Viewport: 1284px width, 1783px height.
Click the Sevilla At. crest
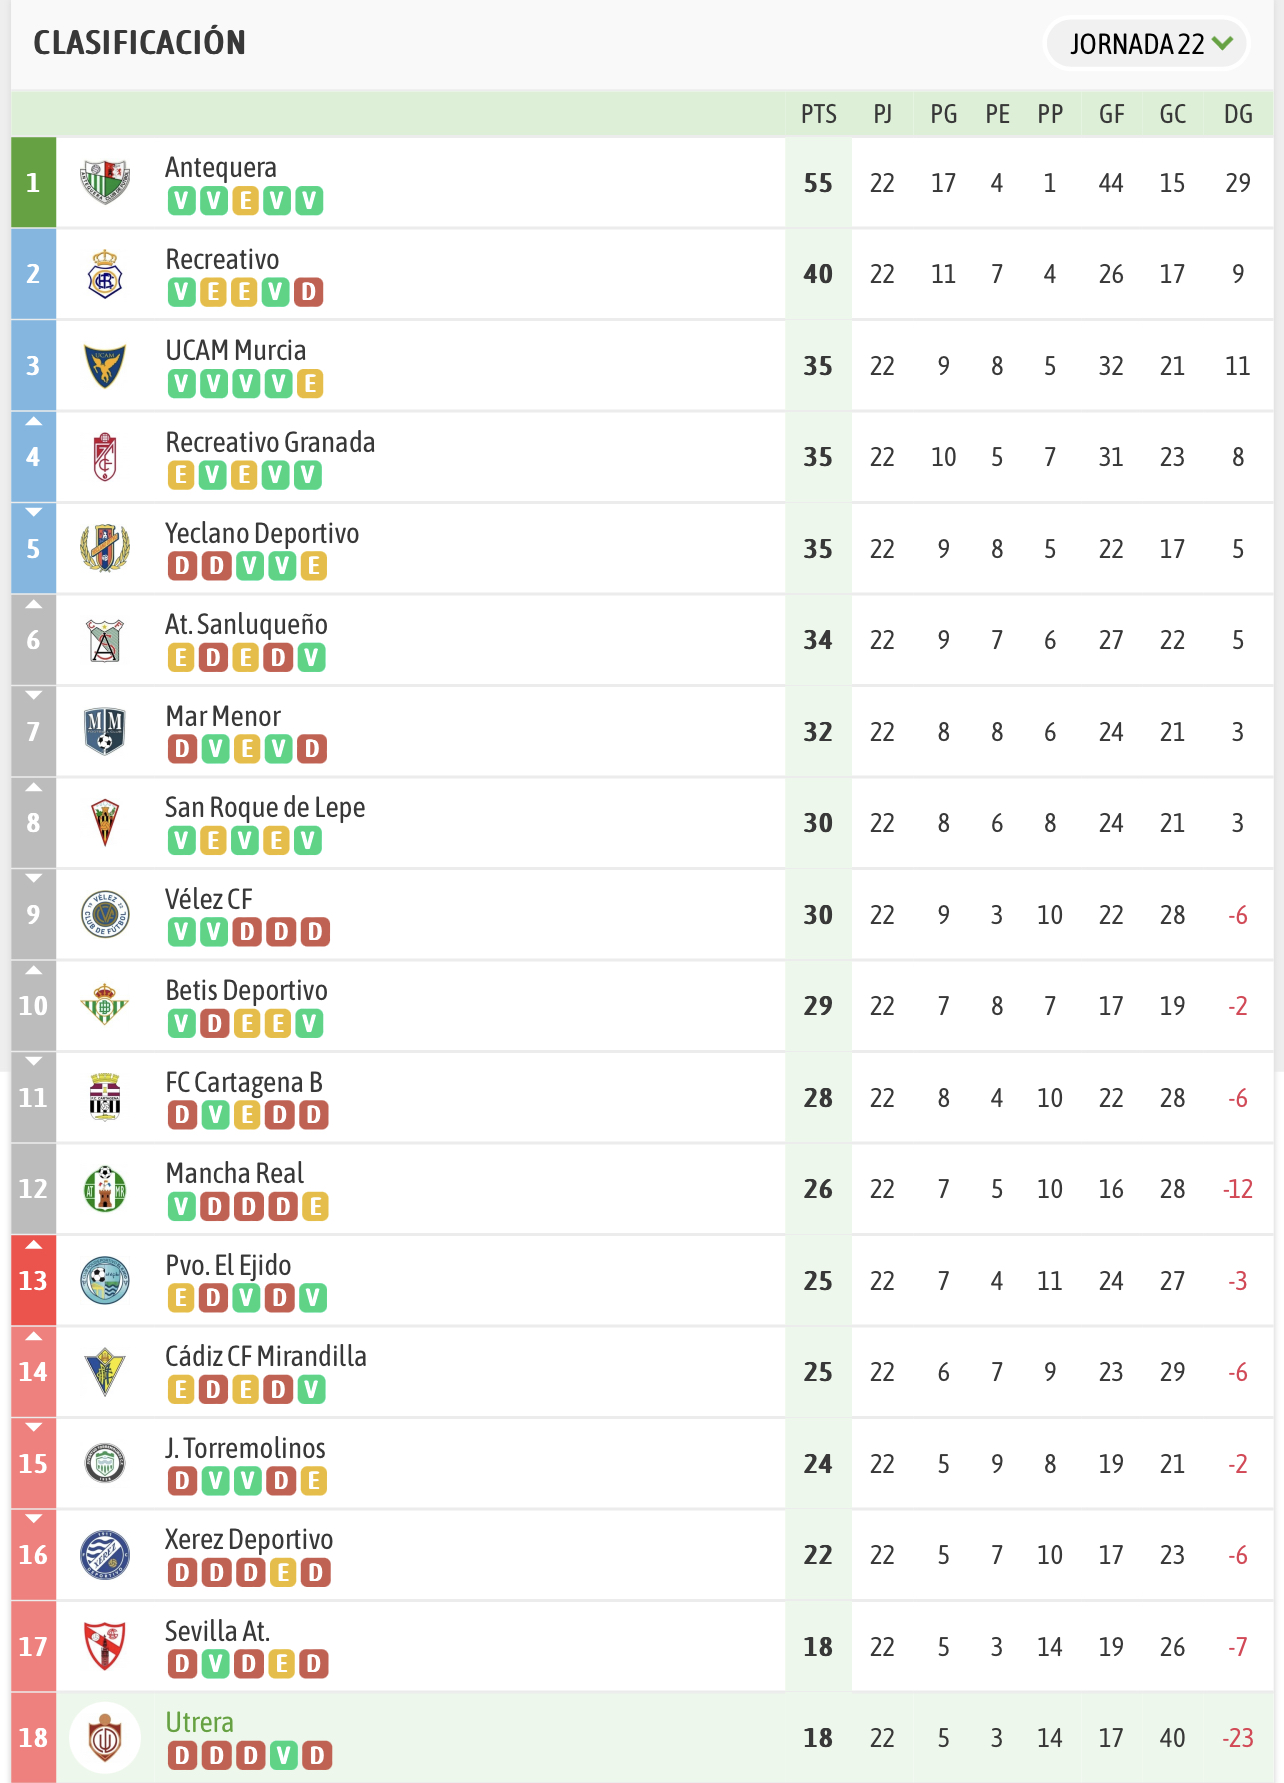tap(105, 1646)
